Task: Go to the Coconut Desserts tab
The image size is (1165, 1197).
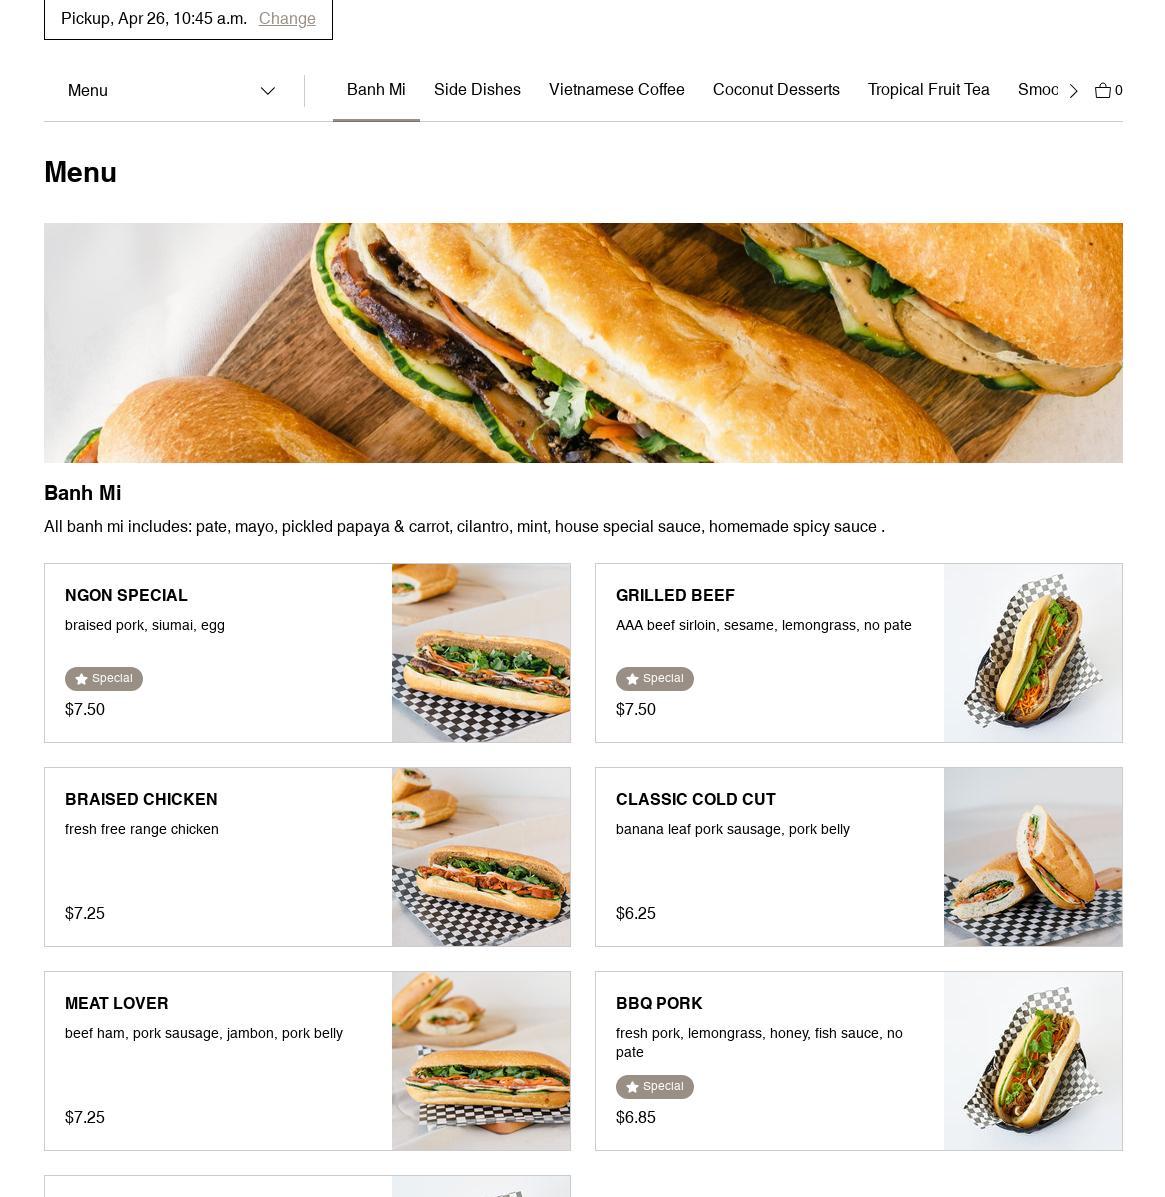Action: (776, 89)
